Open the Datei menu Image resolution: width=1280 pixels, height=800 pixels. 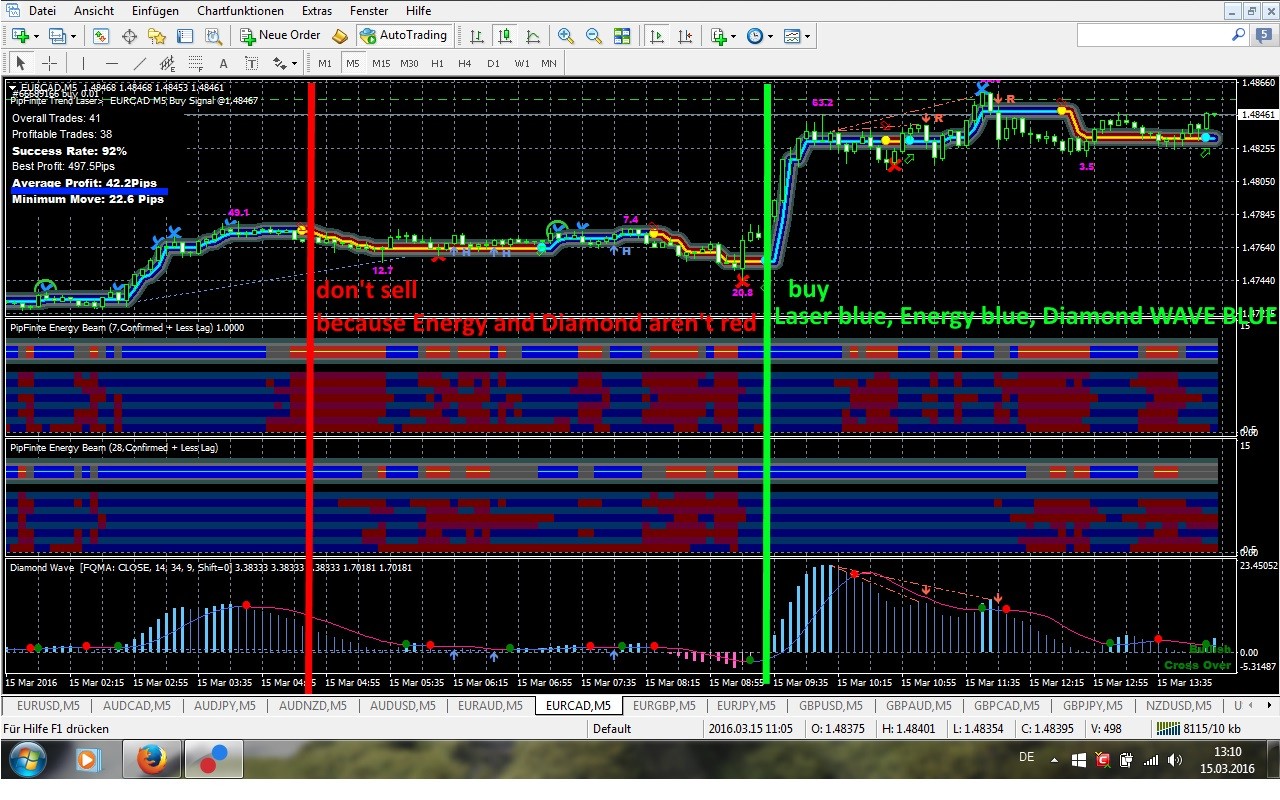(x=42, y=11)
